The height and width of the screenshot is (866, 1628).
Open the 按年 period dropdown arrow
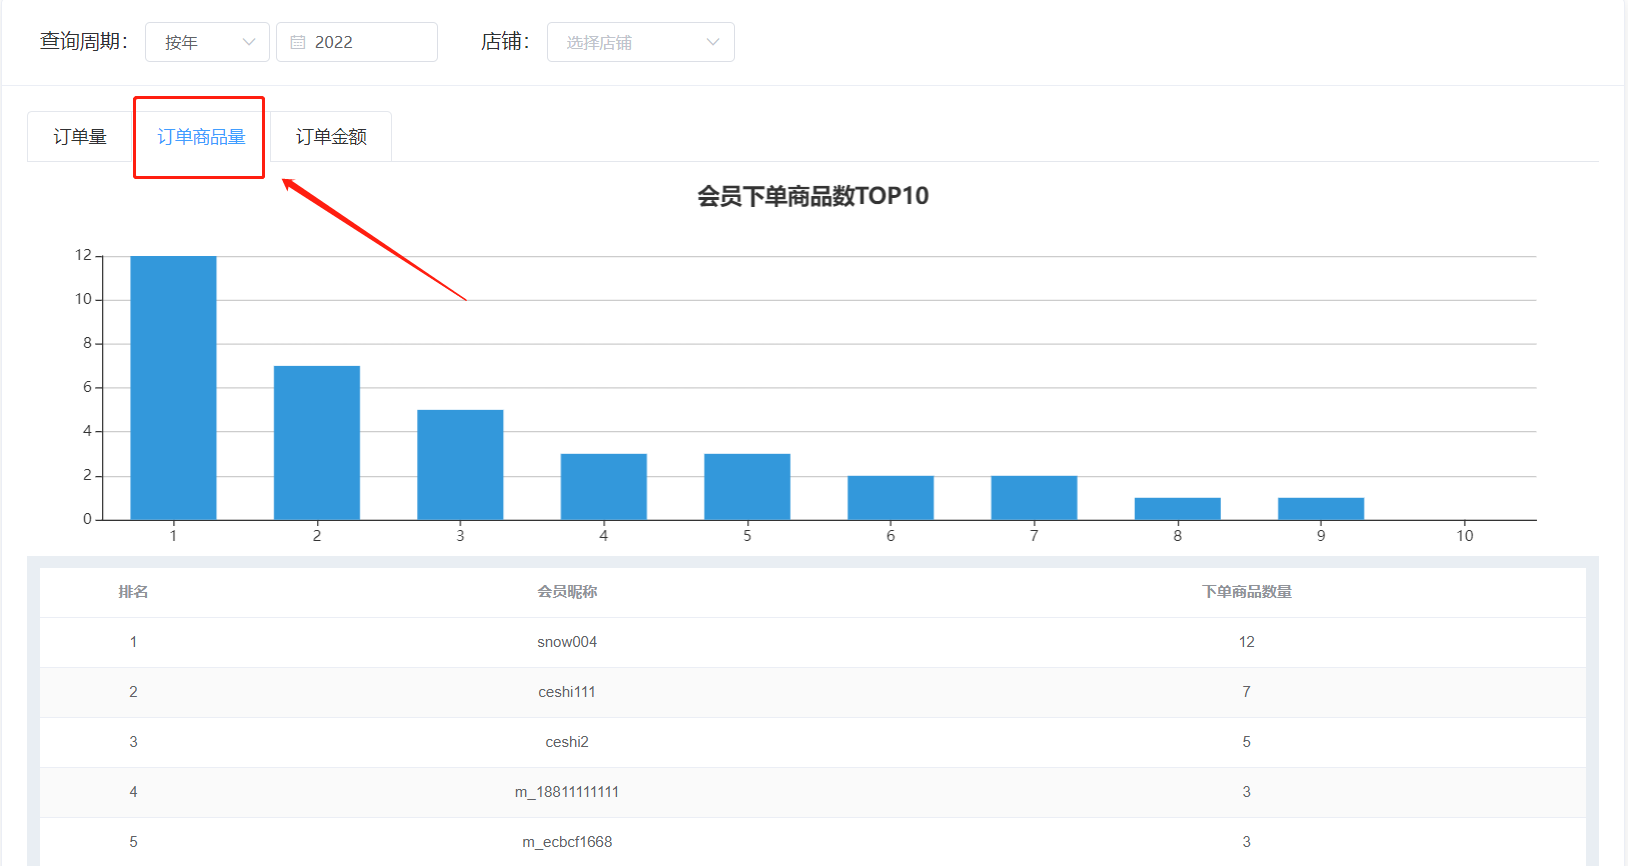[x=249, y=42]
